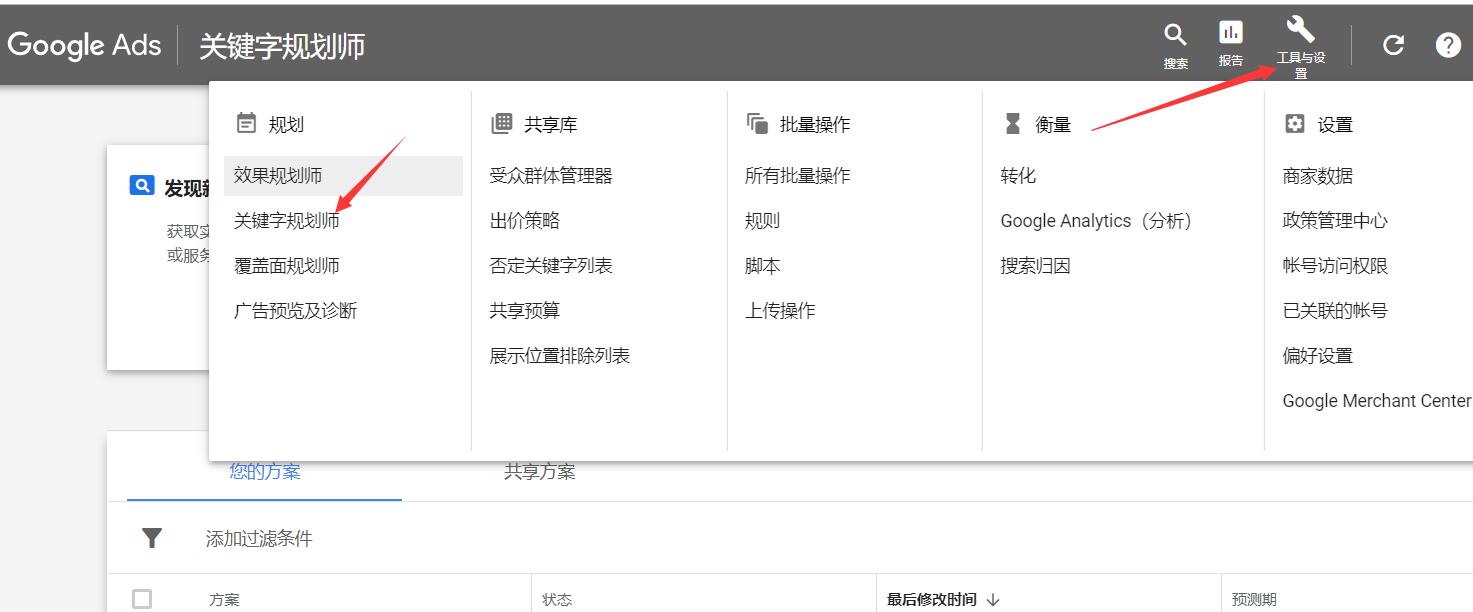
Task: Open 商家数据 under settings
Action: 1318,176
